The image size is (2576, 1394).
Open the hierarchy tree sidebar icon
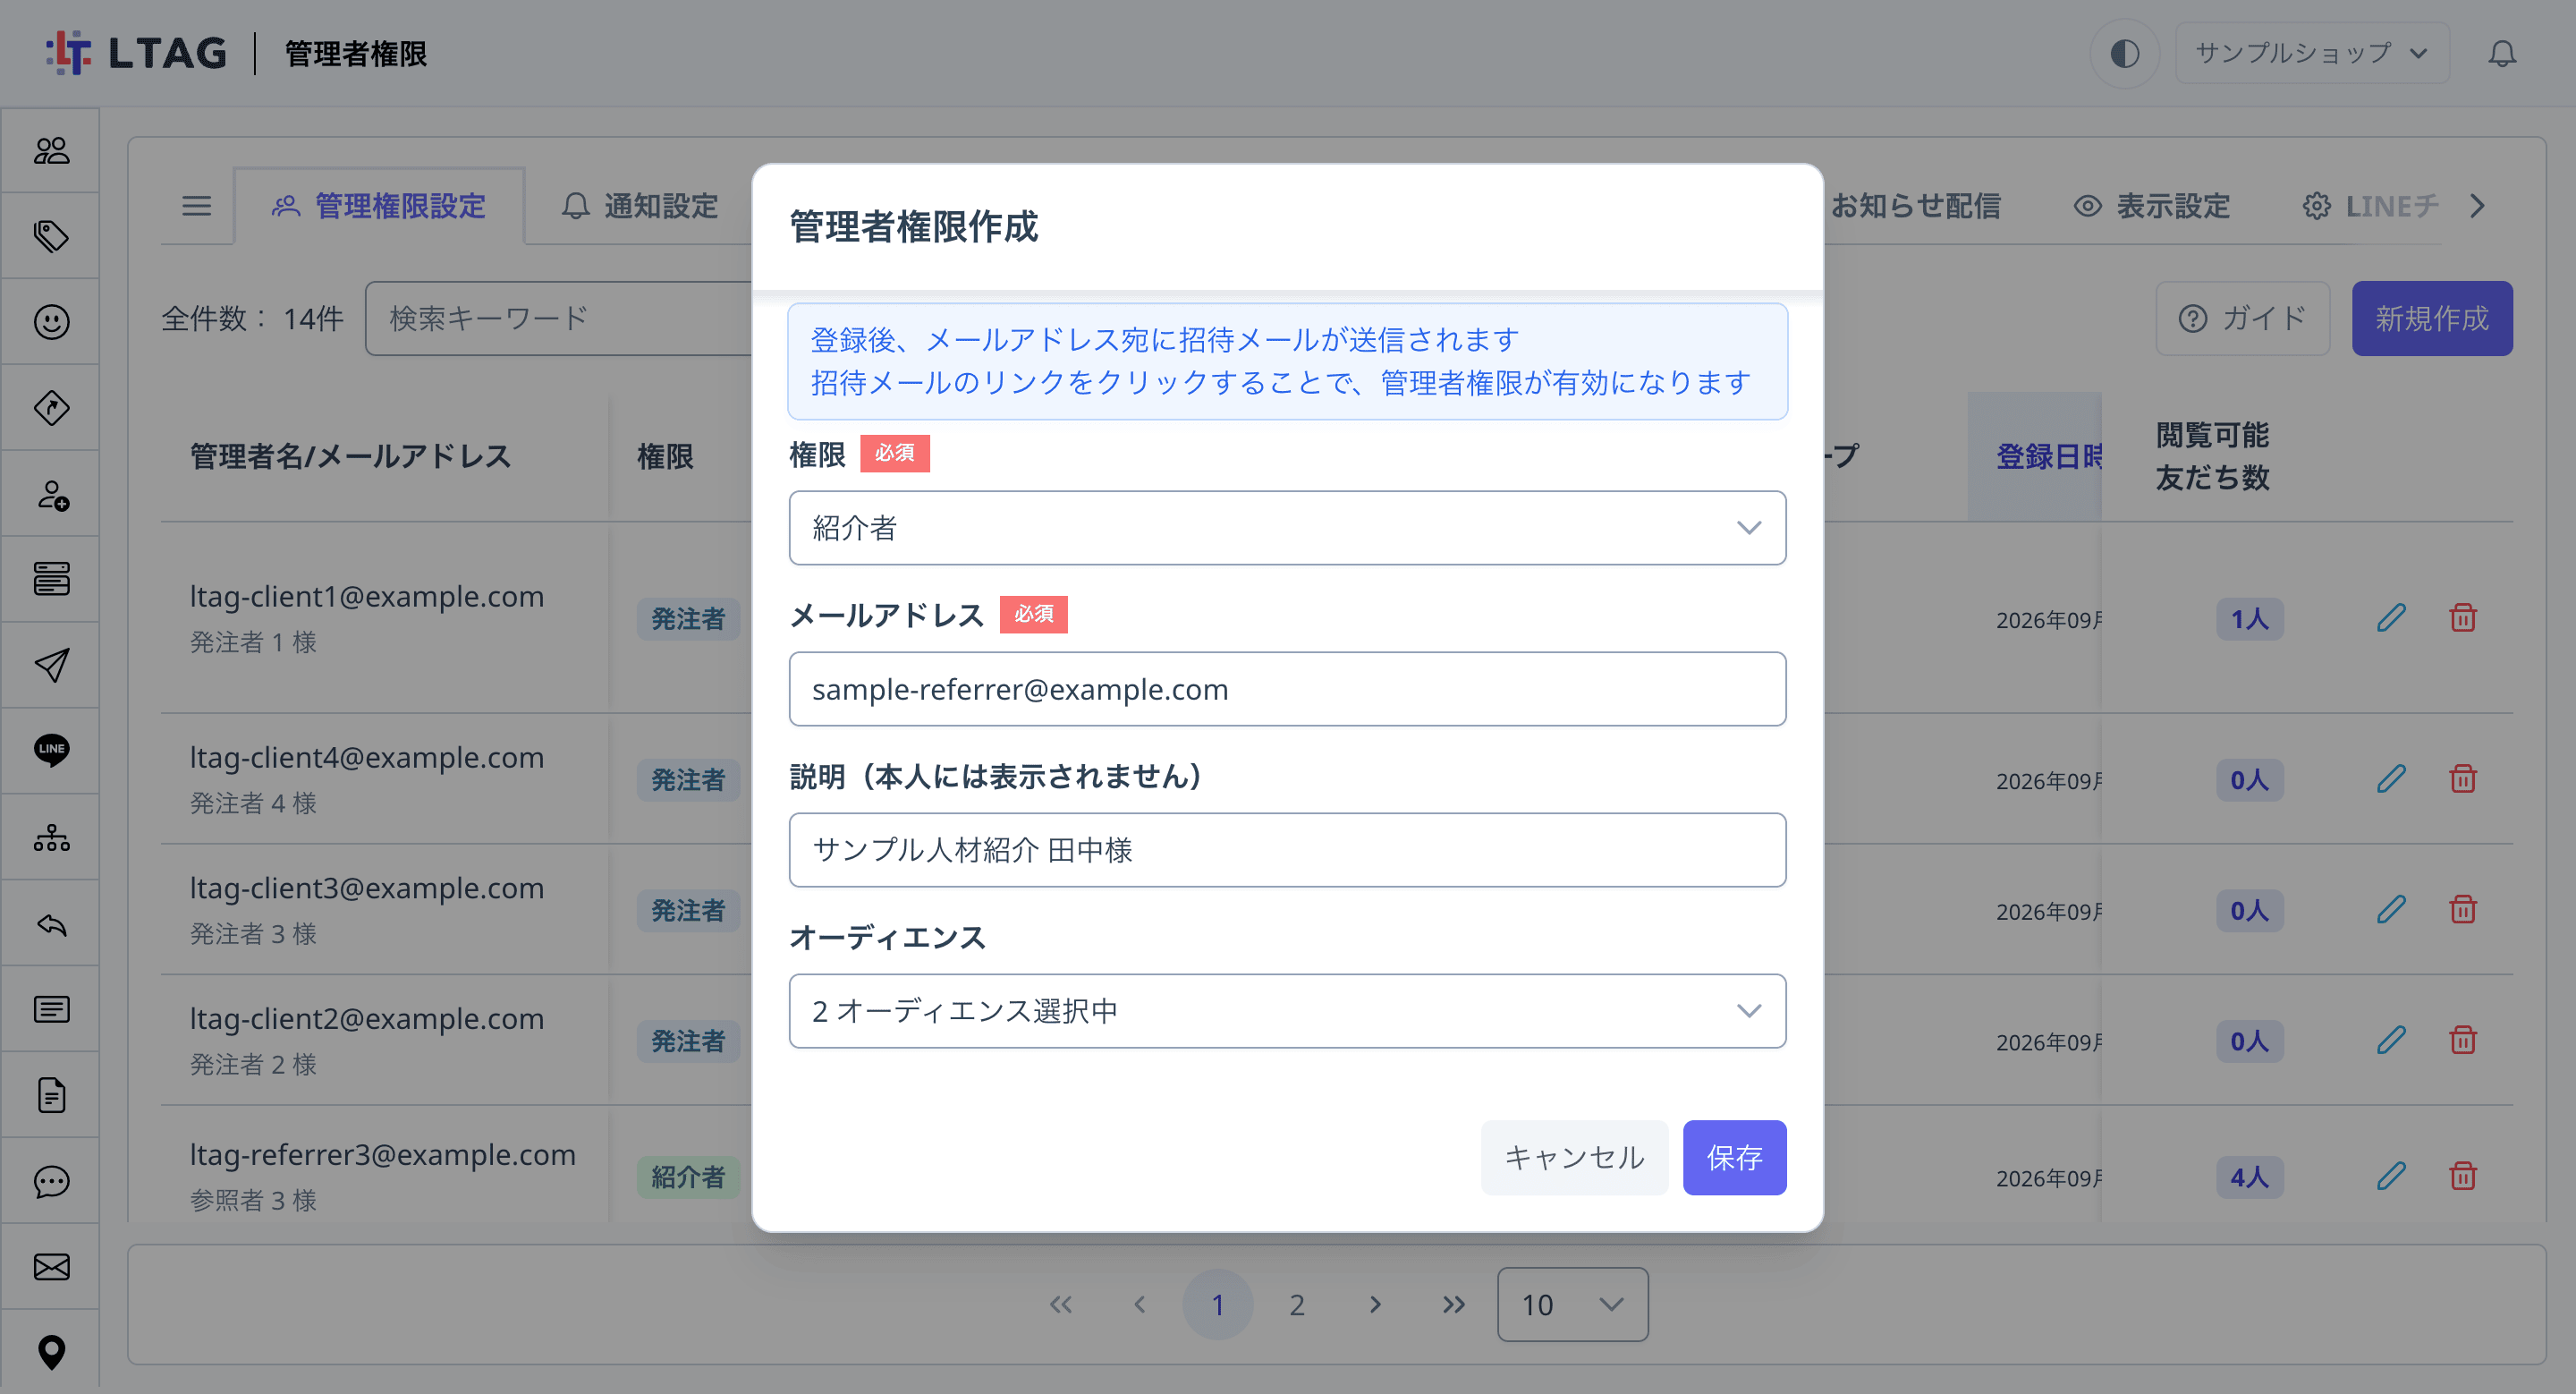51,837
